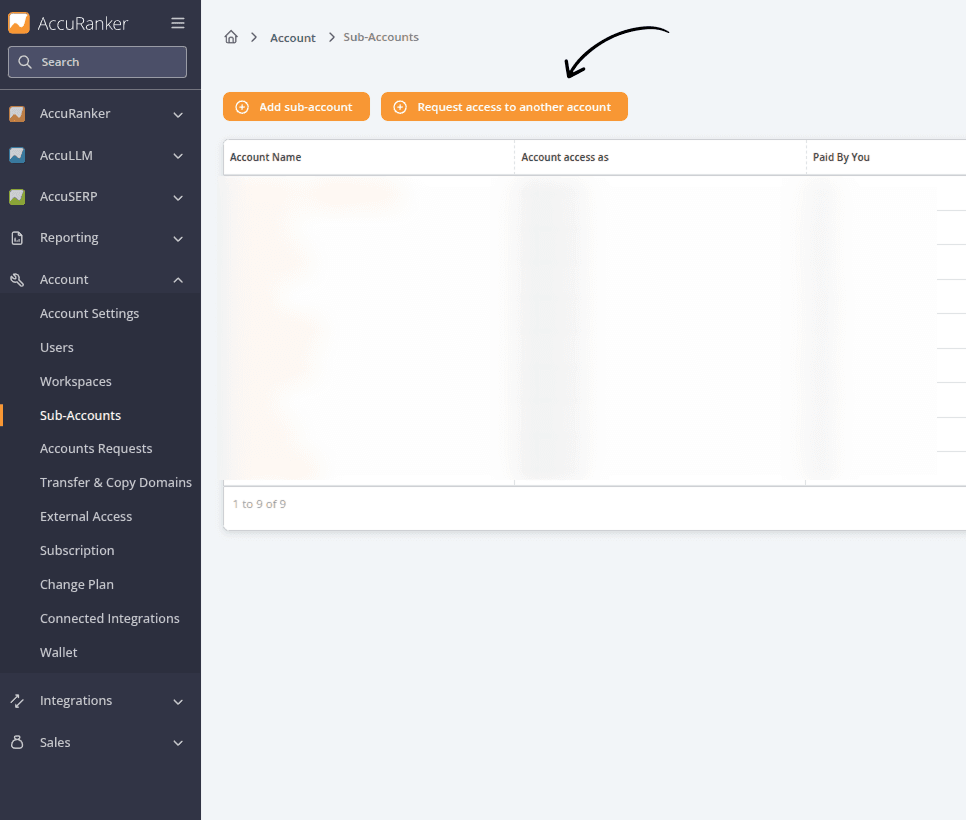Expand the AccuLLM section chevron
This screenshot has height=820, width=966.
(x=178, y=156)
